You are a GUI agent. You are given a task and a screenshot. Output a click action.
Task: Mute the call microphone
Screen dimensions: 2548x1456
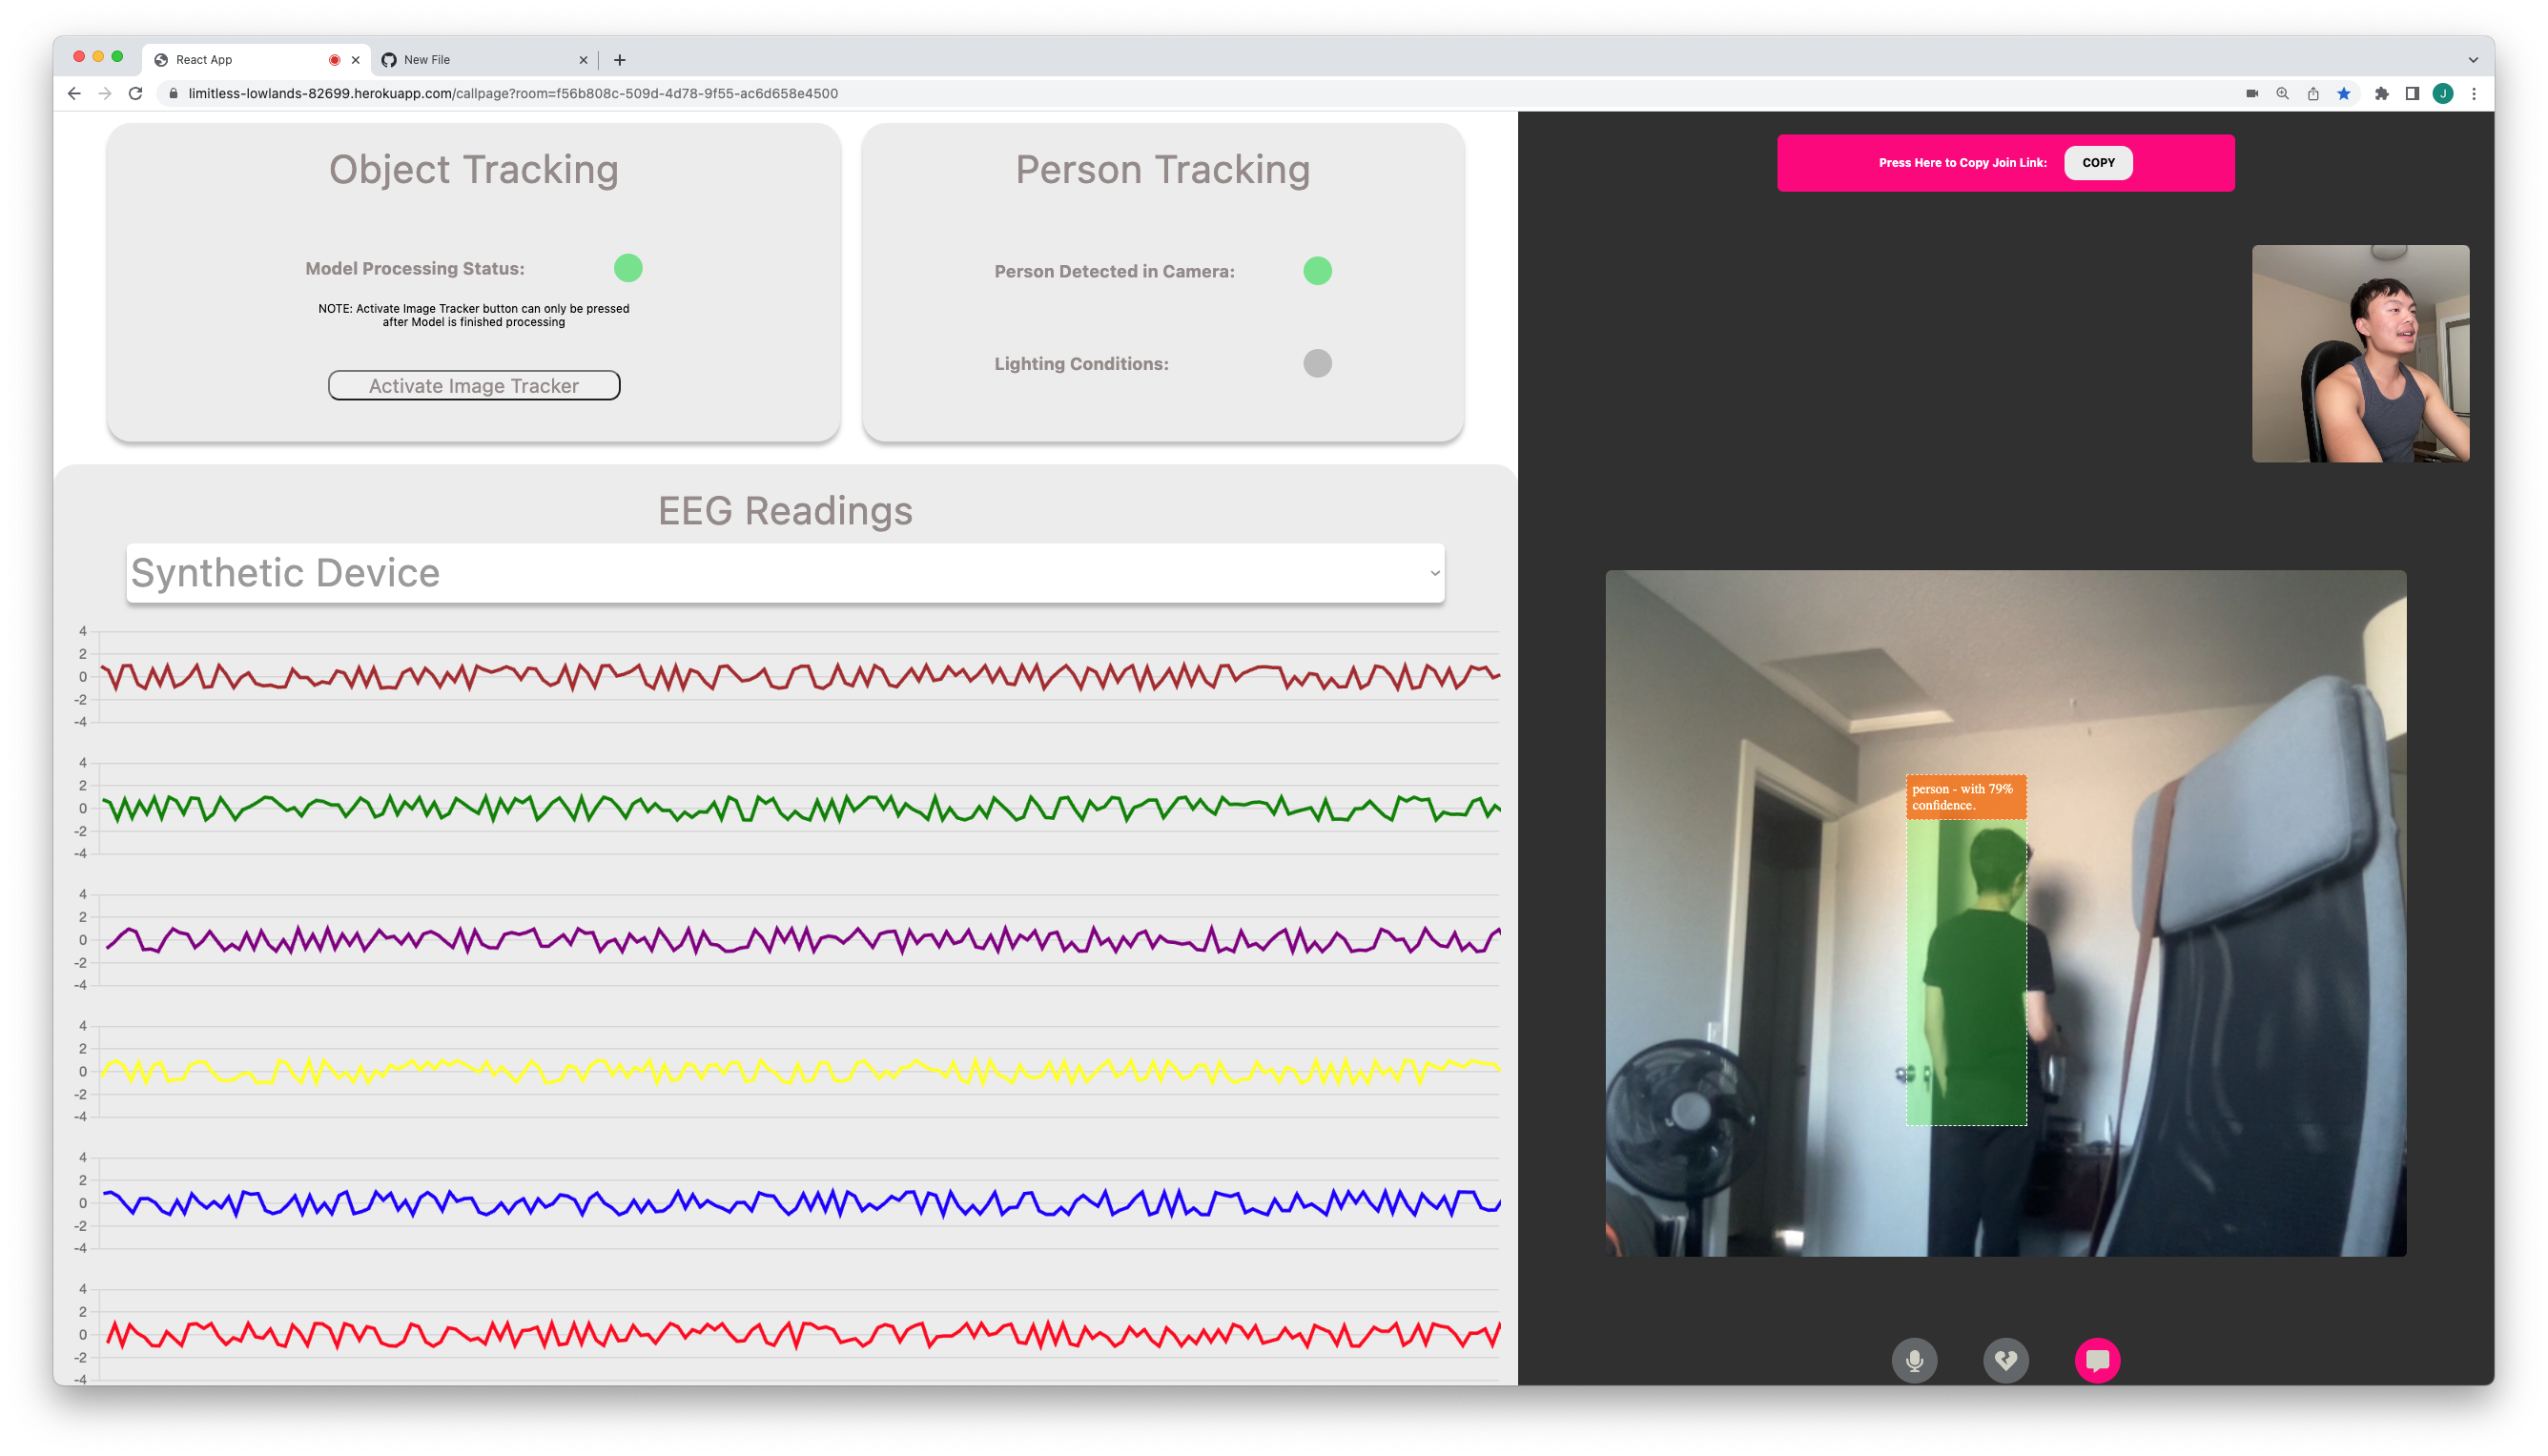(x=1914, y=1360)
